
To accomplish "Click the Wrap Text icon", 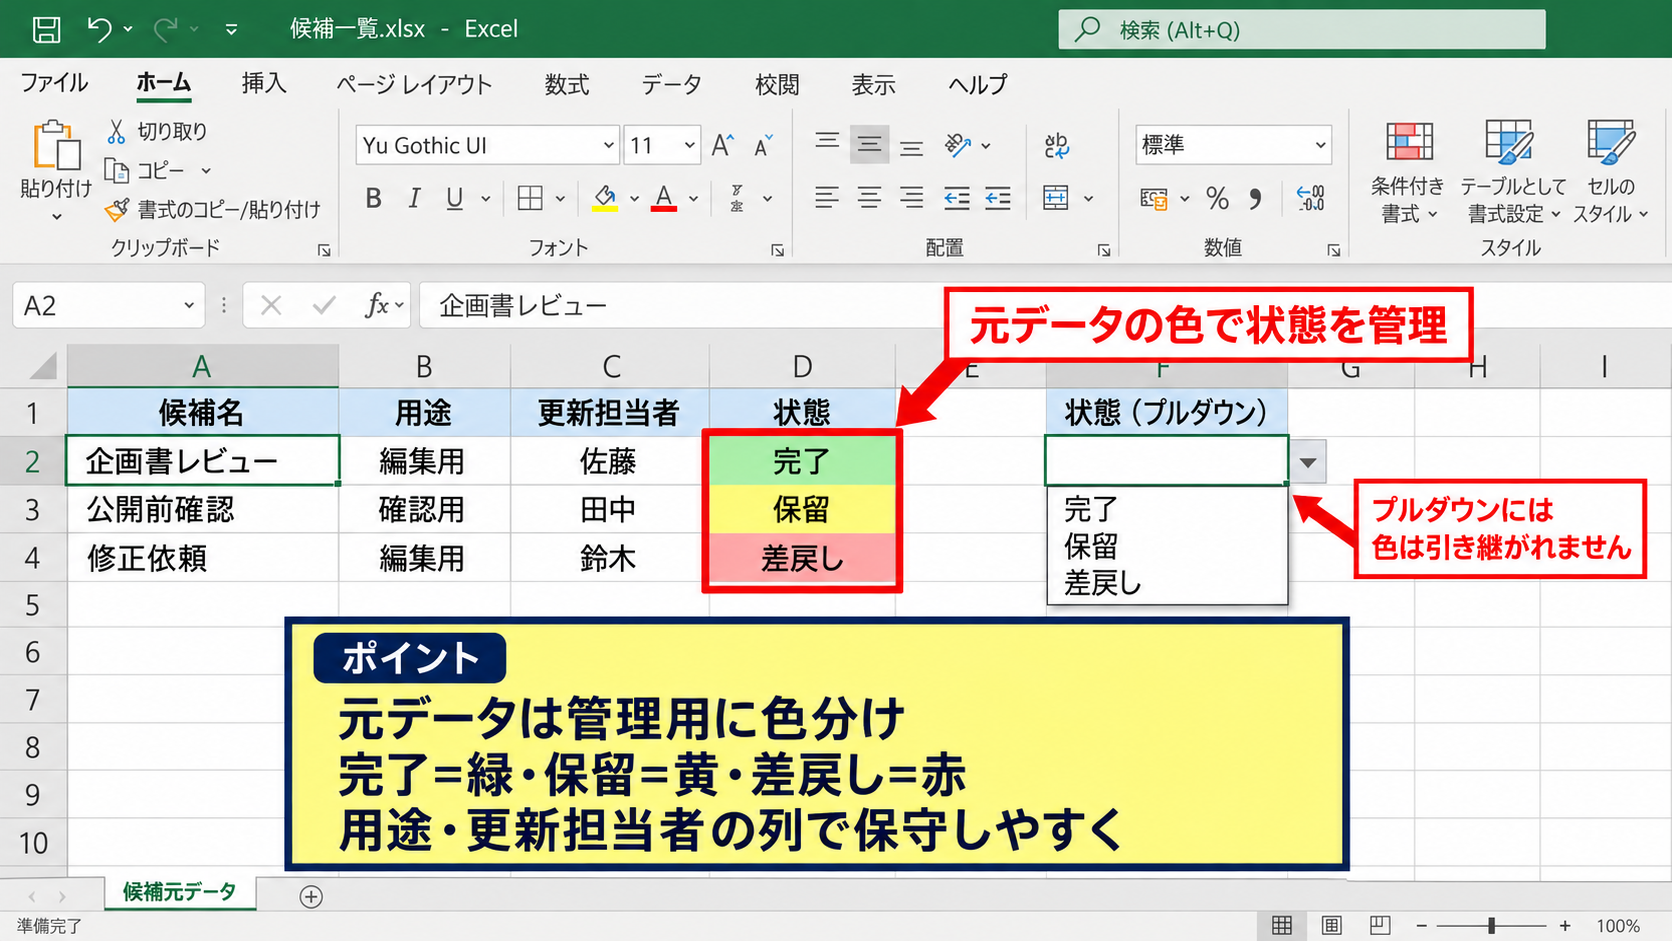I will (x=1056, y=146).
